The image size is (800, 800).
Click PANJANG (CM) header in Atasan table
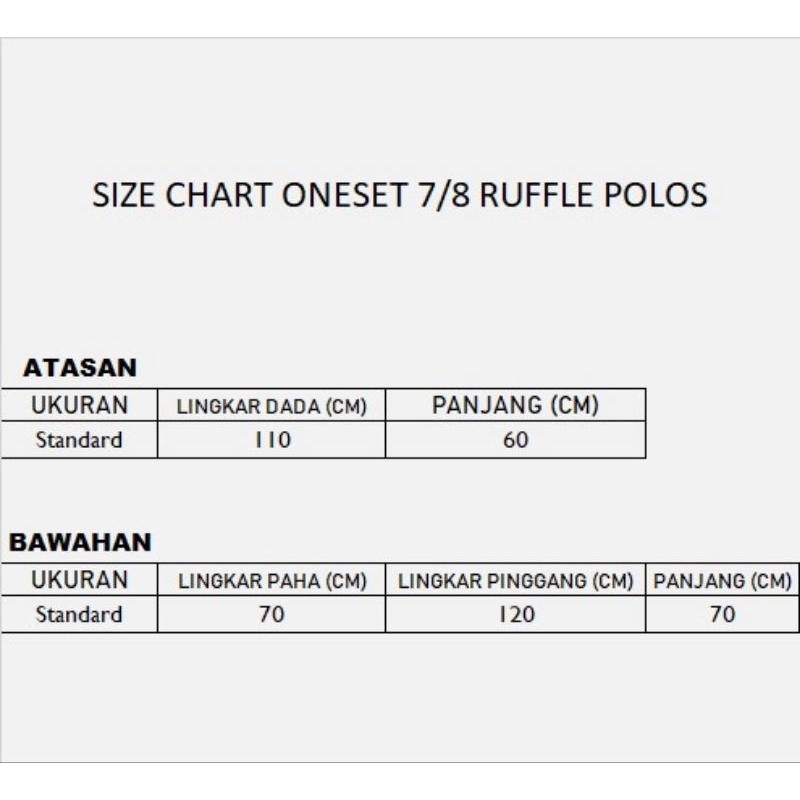(515, 405)
